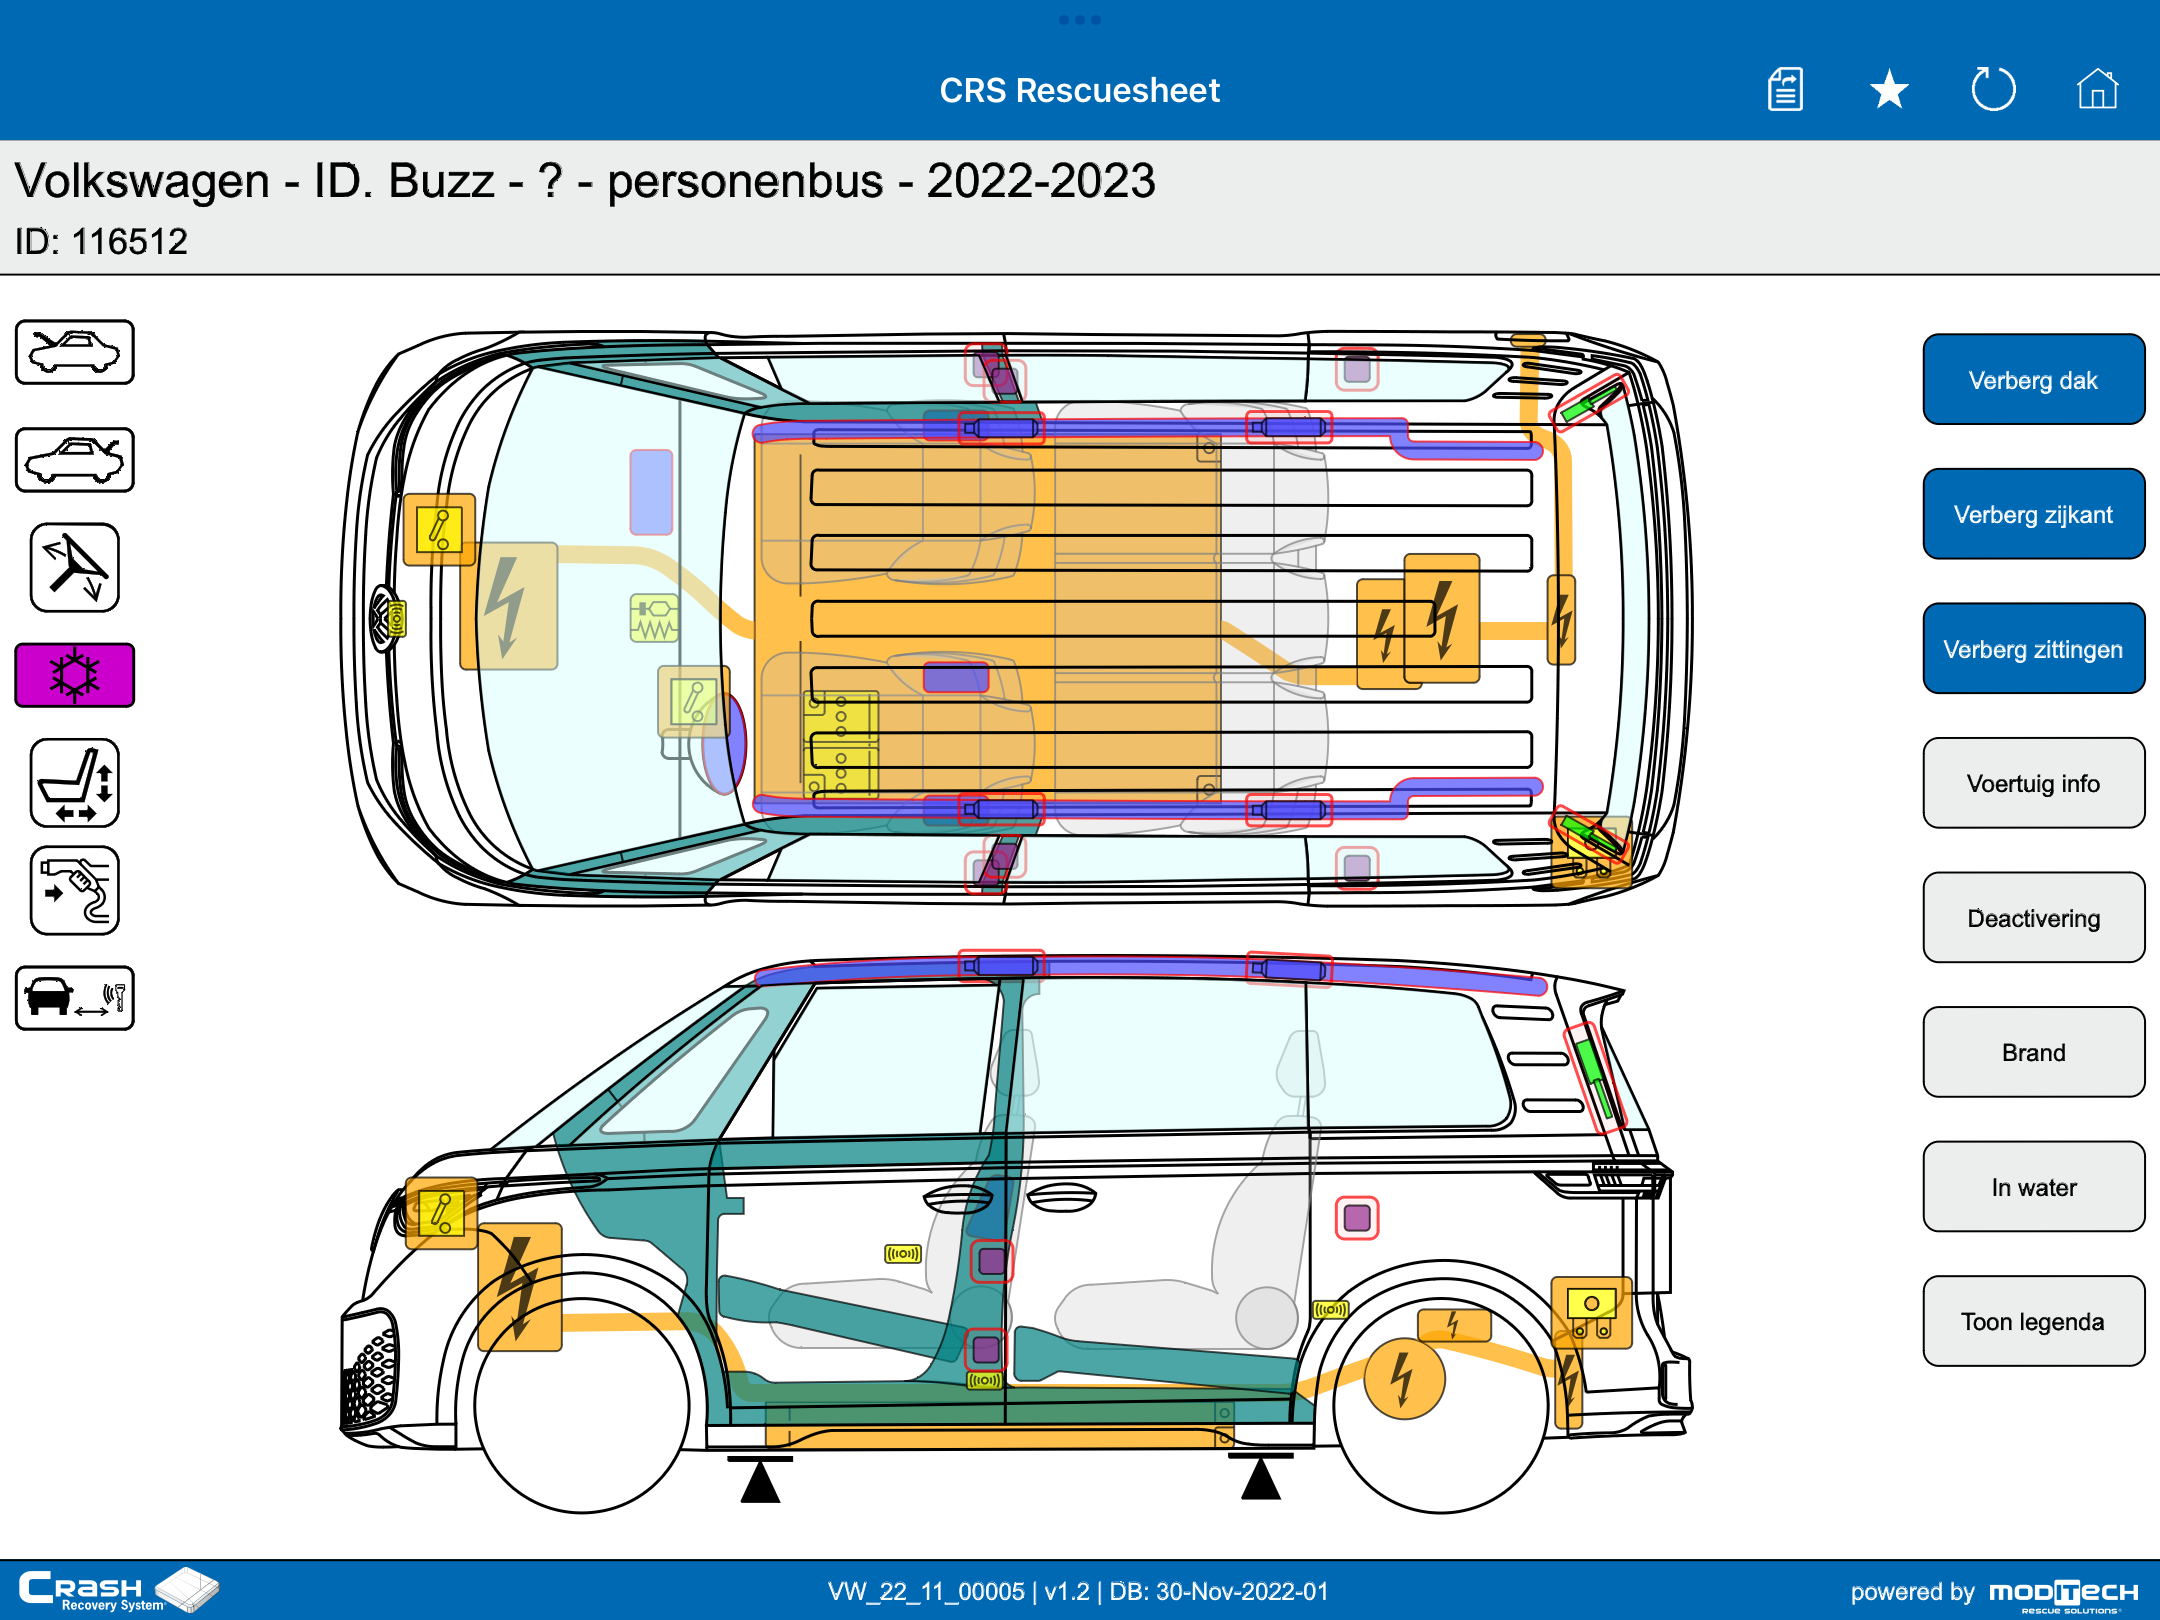Click the powered by Moditech logo

(1995, 1592)
